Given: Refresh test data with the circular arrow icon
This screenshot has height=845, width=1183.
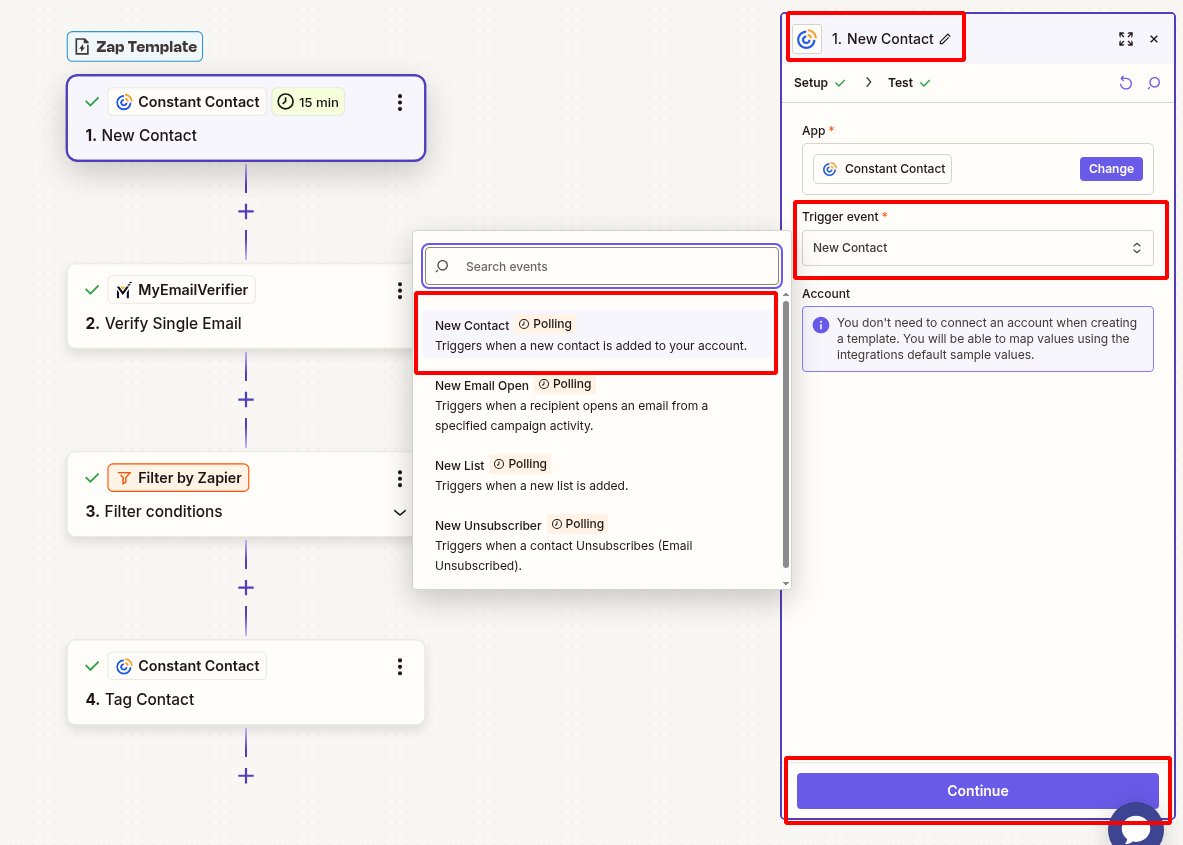Looking at the screenshot, I should click(x=1127, y=83).
